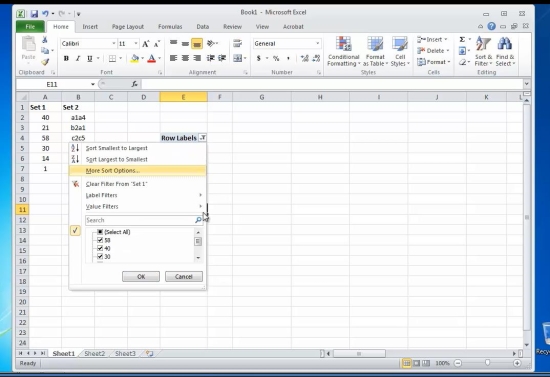Click the Borders icon
550x377 pixels.
112,58
